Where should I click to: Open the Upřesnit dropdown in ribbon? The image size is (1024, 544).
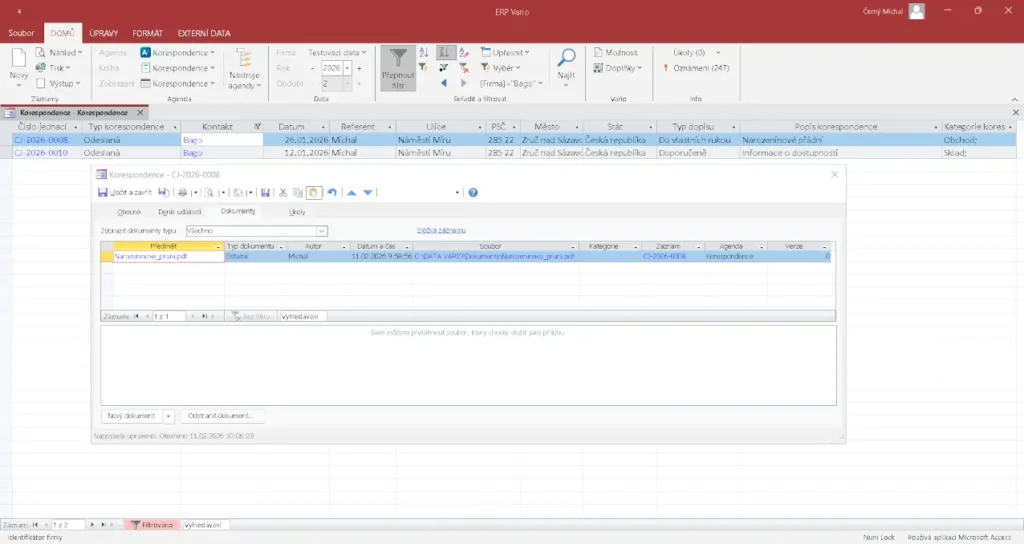point(510,52)
